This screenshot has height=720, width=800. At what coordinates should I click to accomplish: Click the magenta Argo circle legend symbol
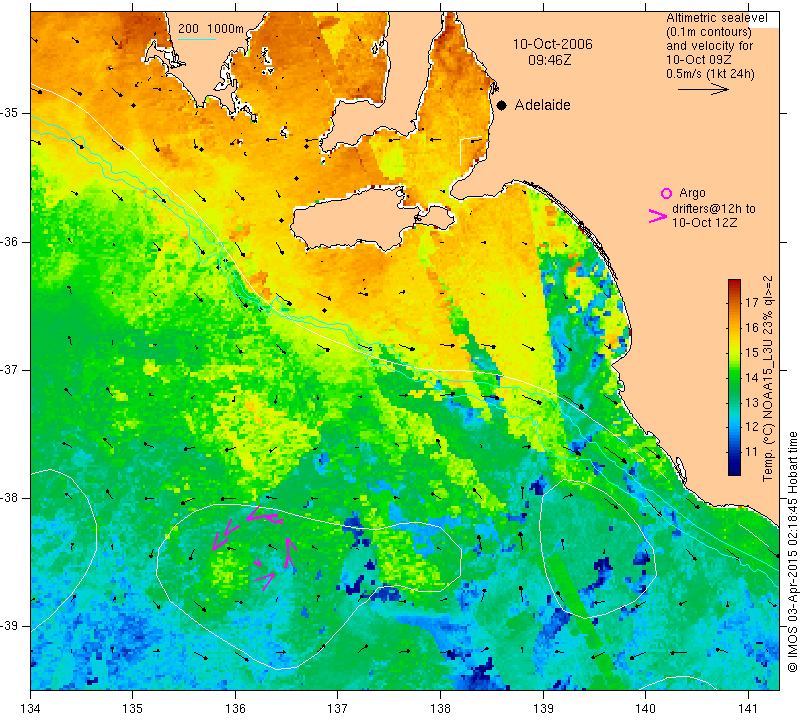pyautogui.click(x=666, y=193)
